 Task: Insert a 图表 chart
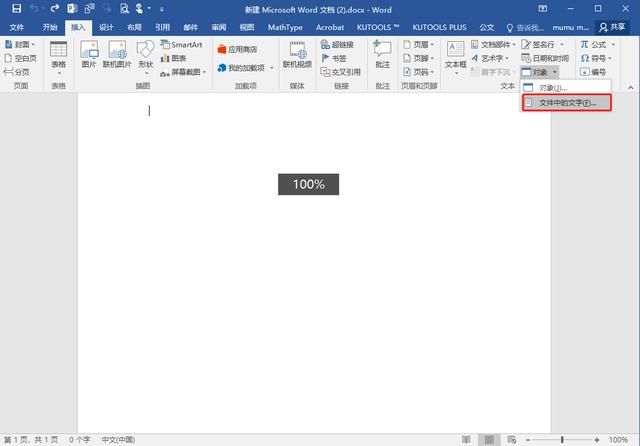pos(174,58)
